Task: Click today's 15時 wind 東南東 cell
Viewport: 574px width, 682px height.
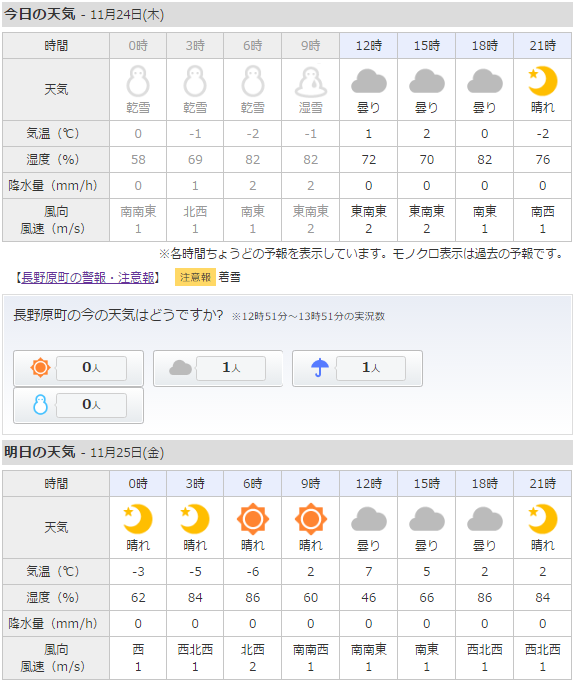Action: coord(427,220)
